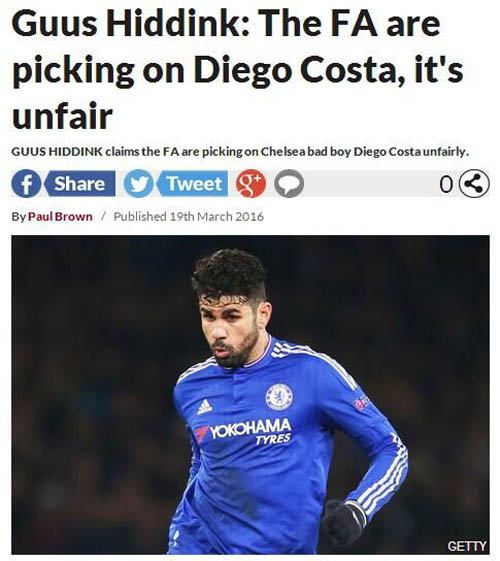This screenshot has height=561, width=500.
Task: Open comments via speech bubble icon
Action: pyautogui.click(x=289, y=184)
